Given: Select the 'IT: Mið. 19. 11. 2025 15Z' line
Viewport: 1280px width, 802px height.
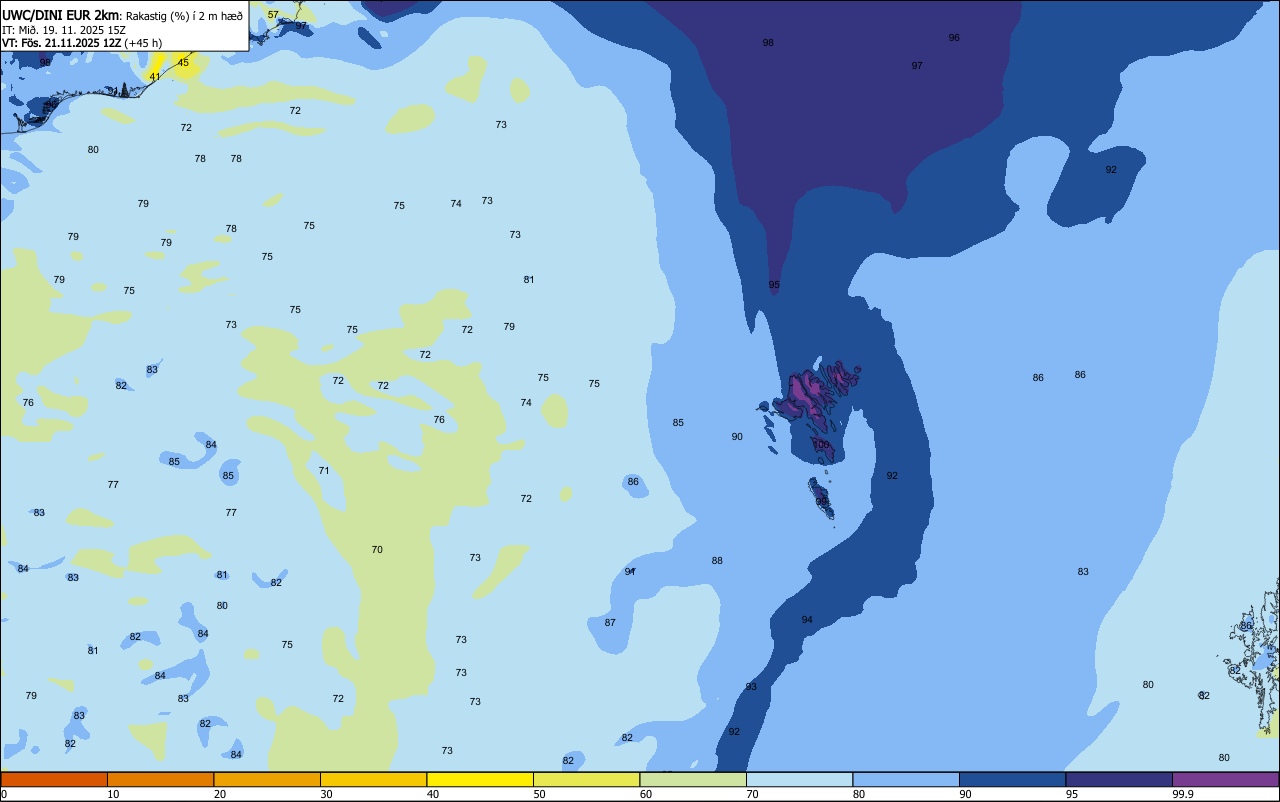Looking at the screenshot, I should (x=64, y=30).
